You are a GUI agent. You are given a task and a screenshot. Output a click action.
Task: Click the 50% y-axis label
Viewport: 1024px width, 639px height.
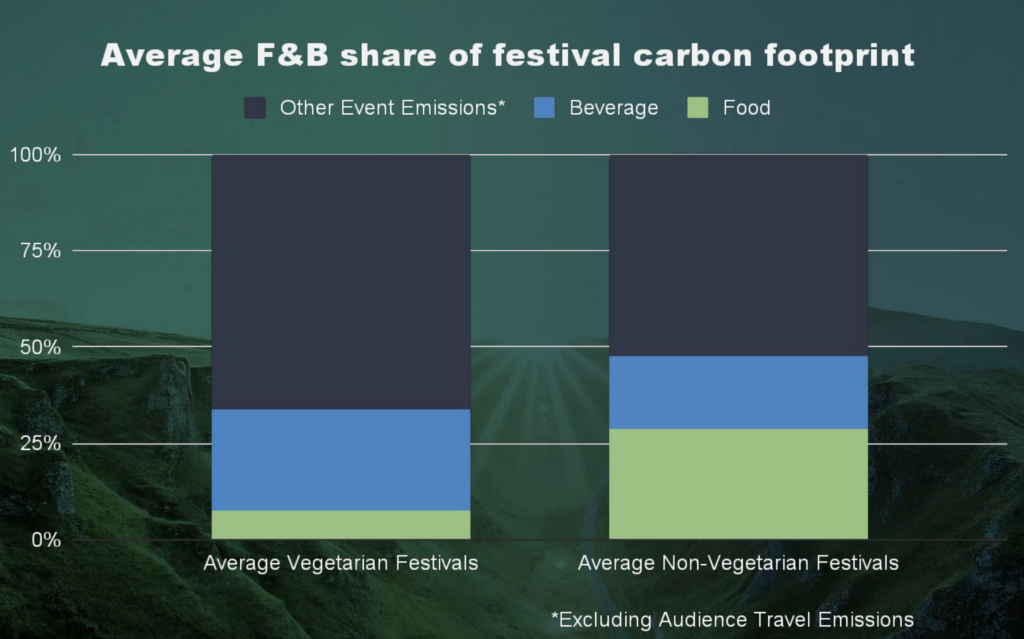41,347
